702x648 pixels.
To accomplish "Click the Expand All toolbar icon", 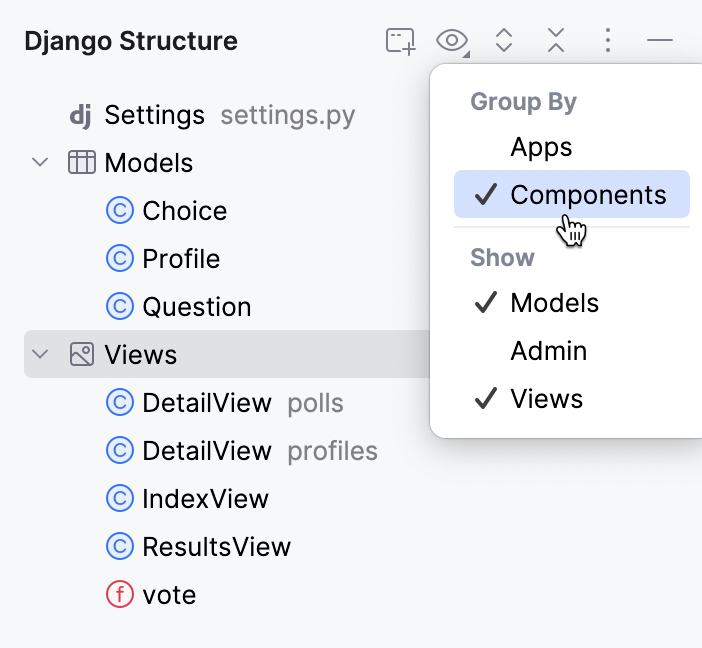I will [x=504, y=41].
